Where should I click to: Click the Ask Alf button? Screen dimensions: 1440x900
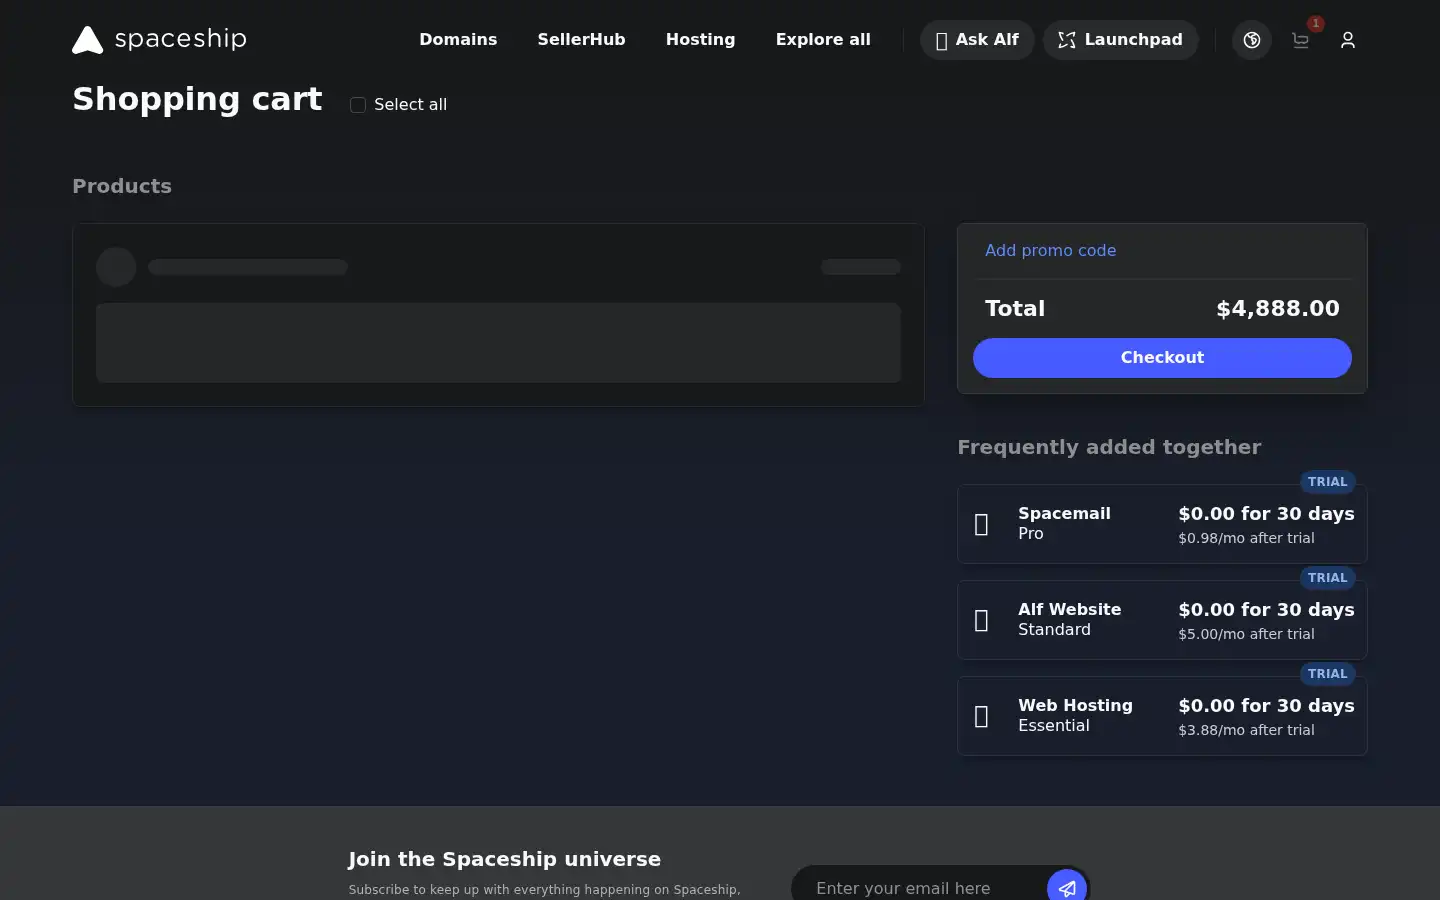point(977,40)
